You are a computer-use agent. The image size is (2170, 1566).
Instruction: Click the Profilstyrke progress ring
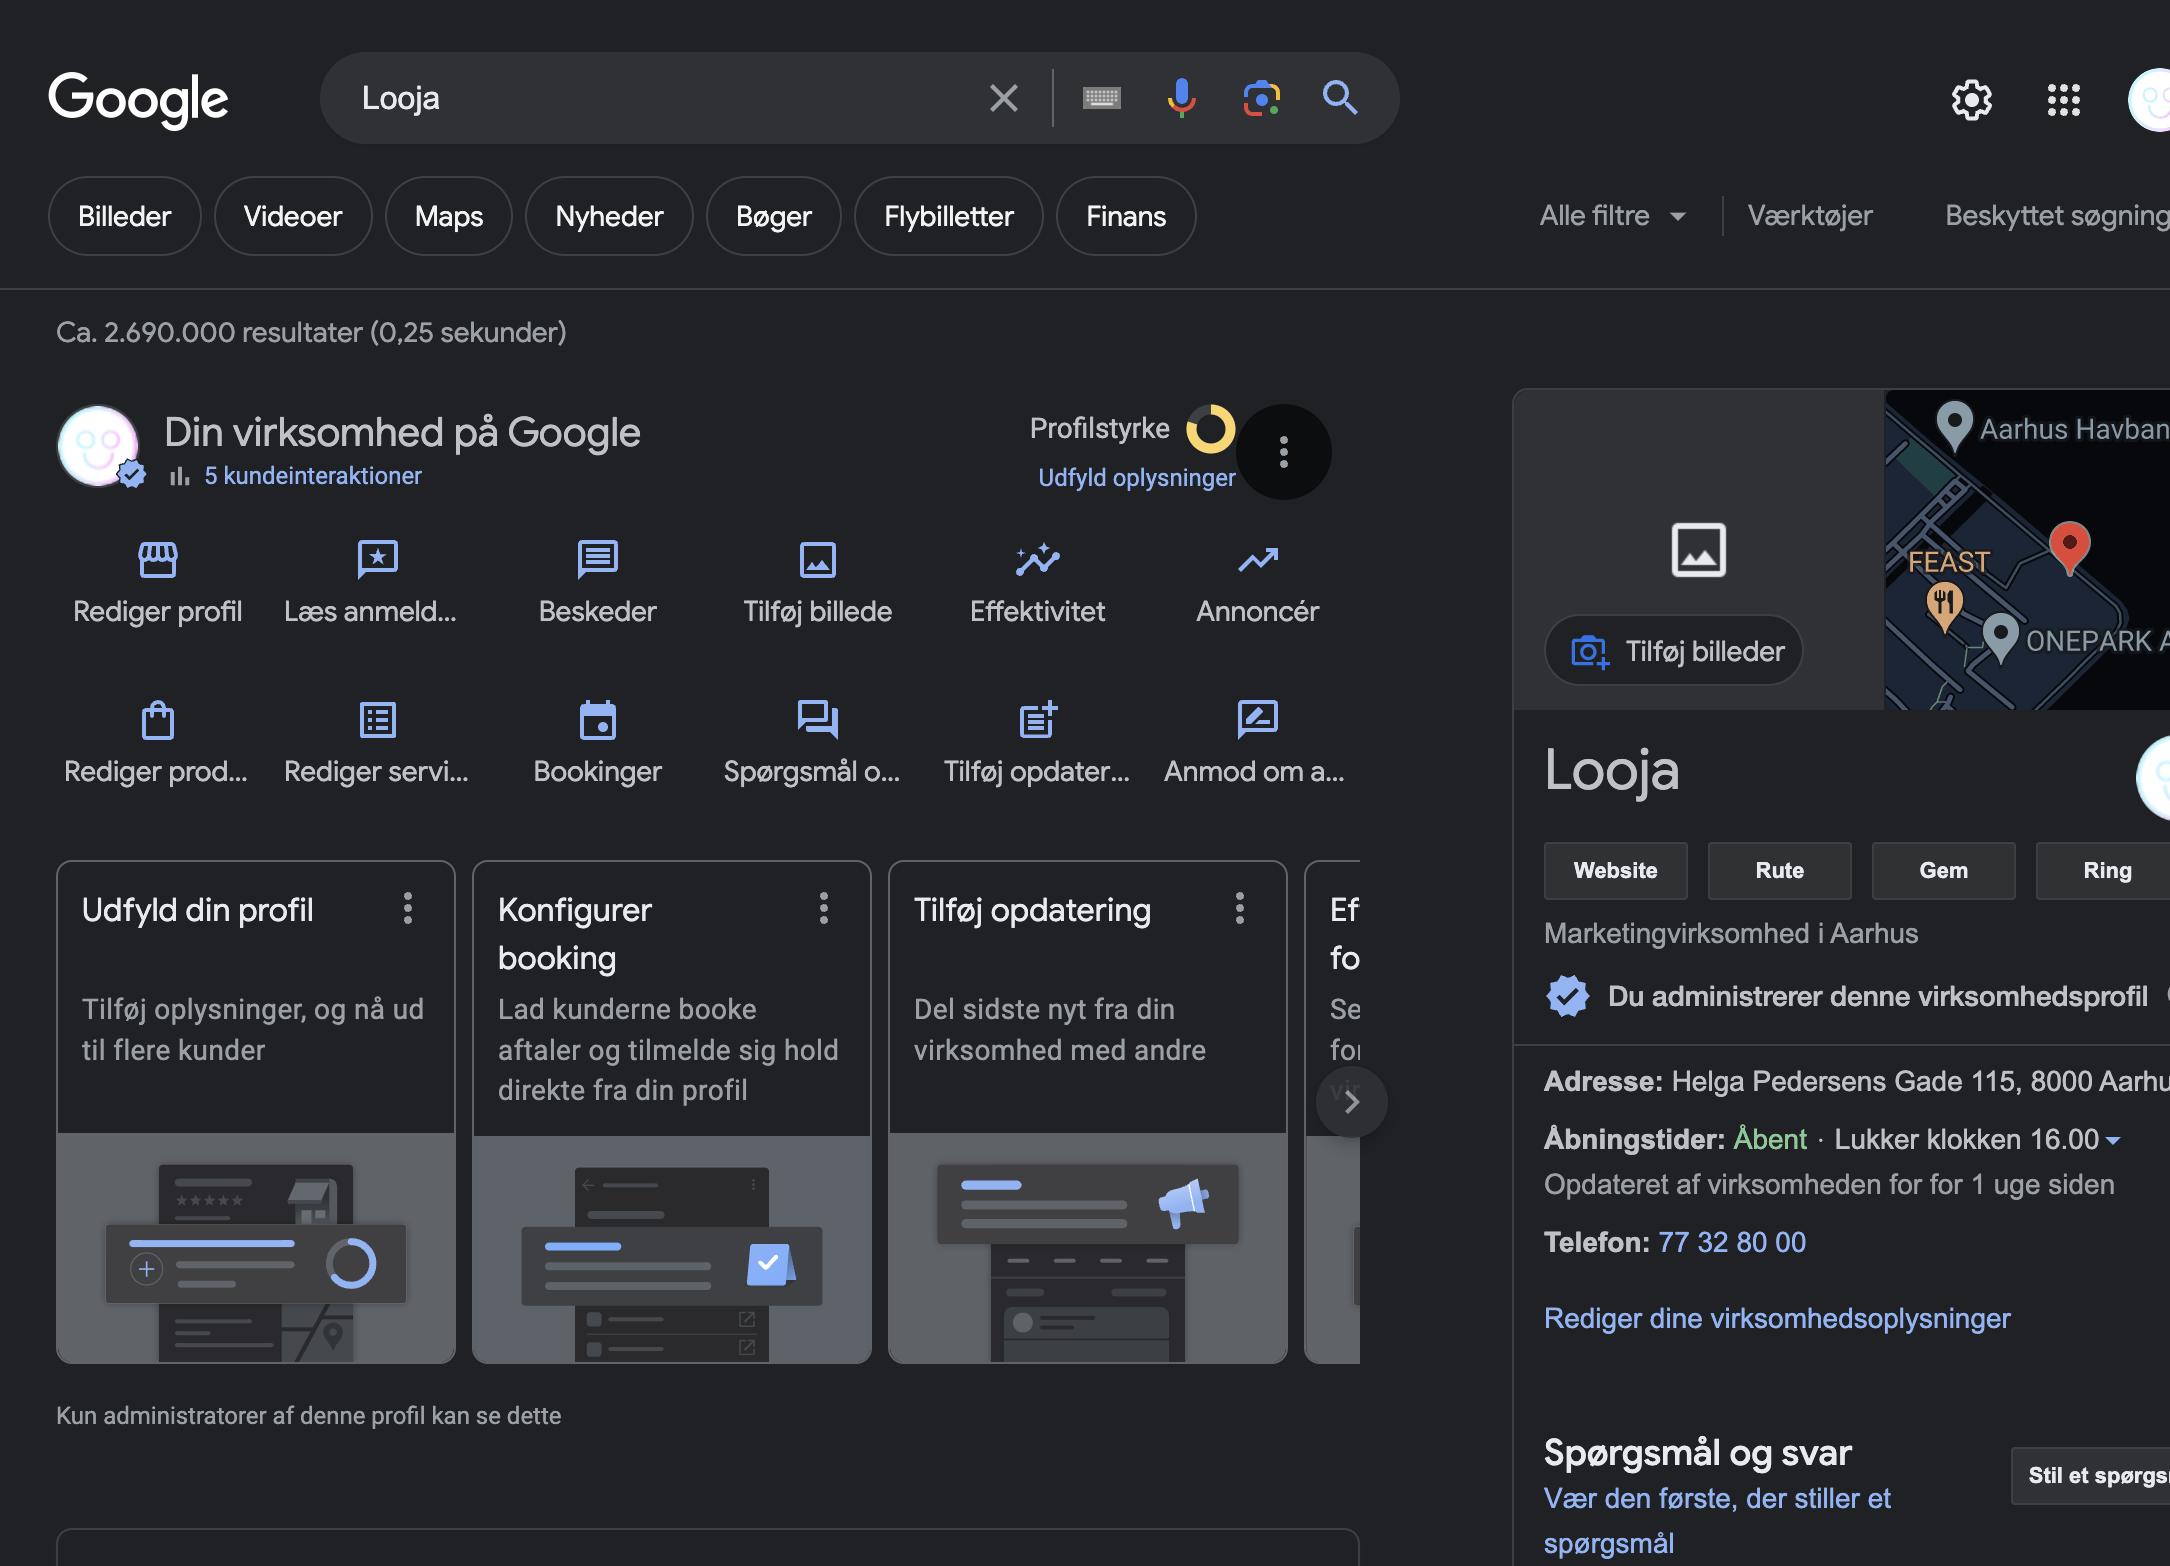(1211, 429)
